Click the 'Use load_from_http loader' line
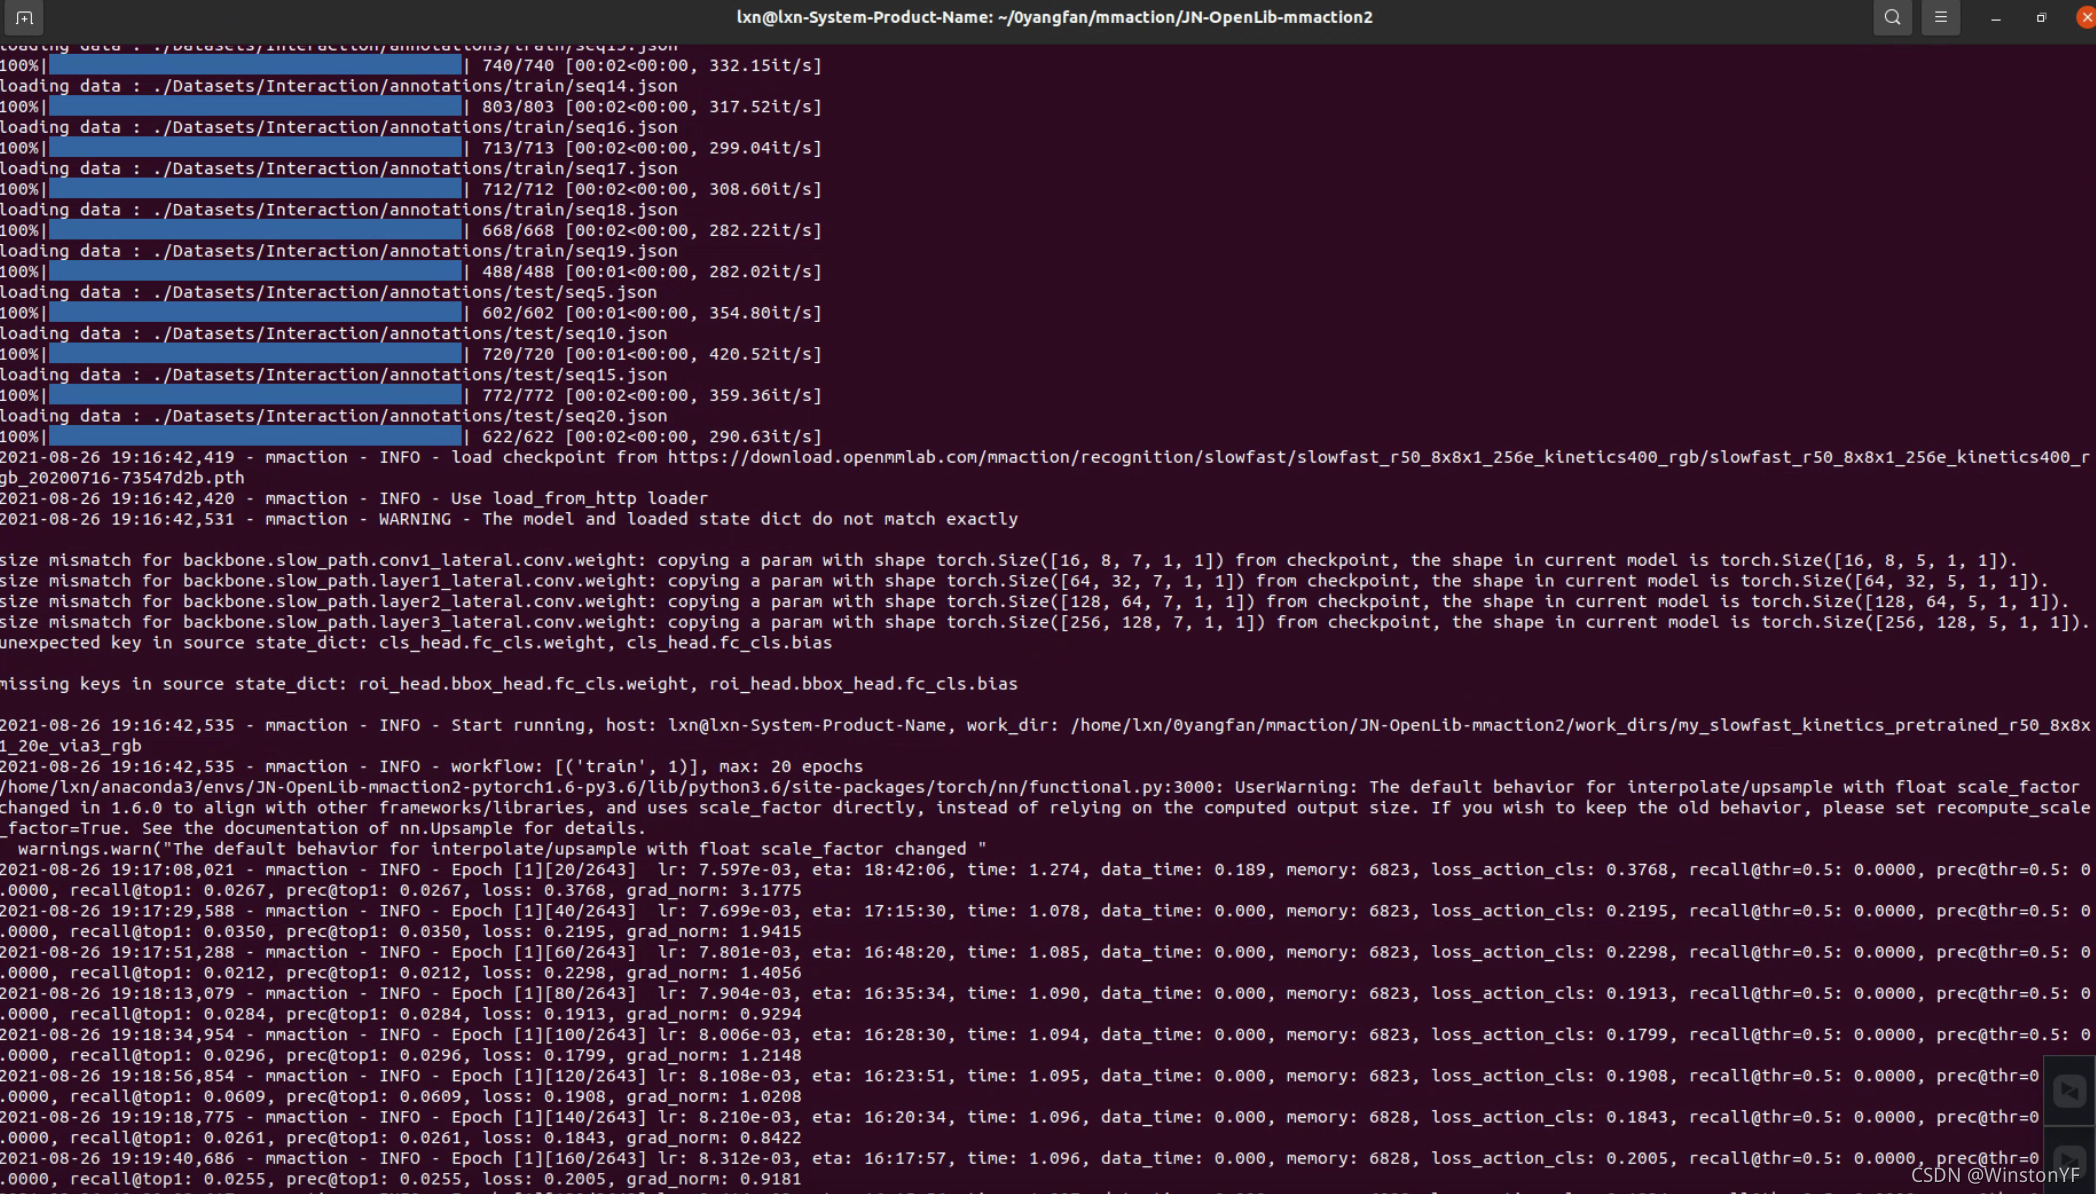The image size is (2096, 1194). pyautogui.click(x=354, y=498)
